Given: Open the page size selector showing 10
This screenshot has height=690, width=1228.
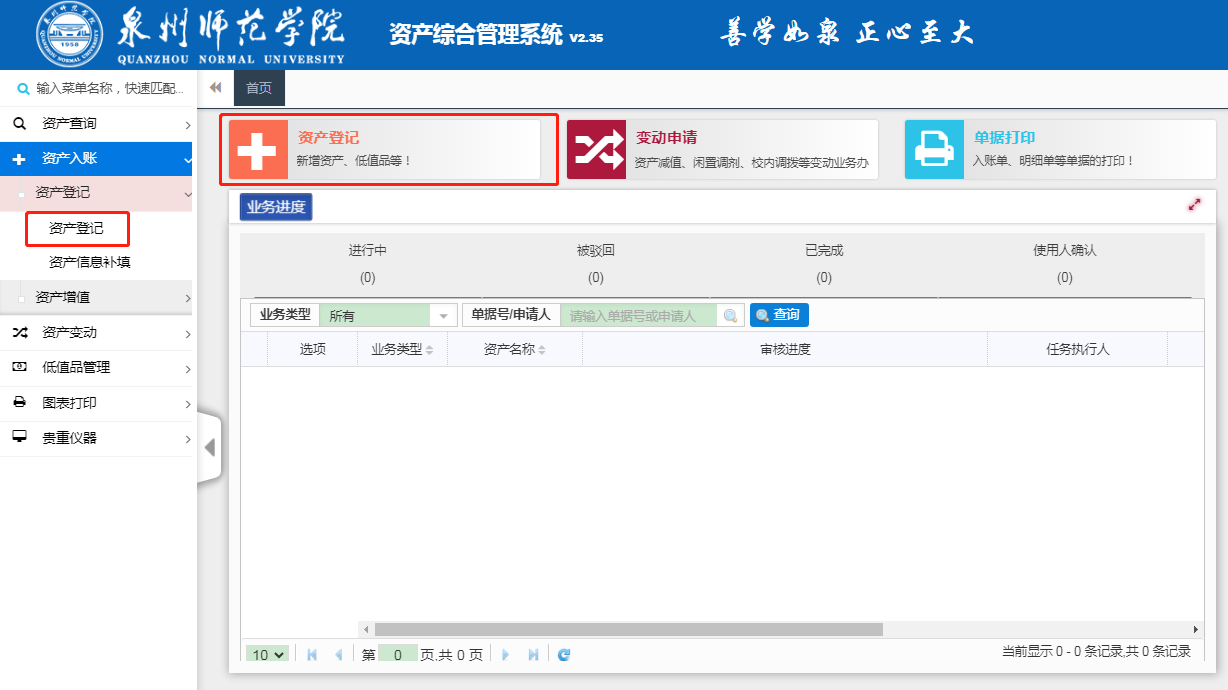Looking at the screenshot, I should (x=268, y=654).
